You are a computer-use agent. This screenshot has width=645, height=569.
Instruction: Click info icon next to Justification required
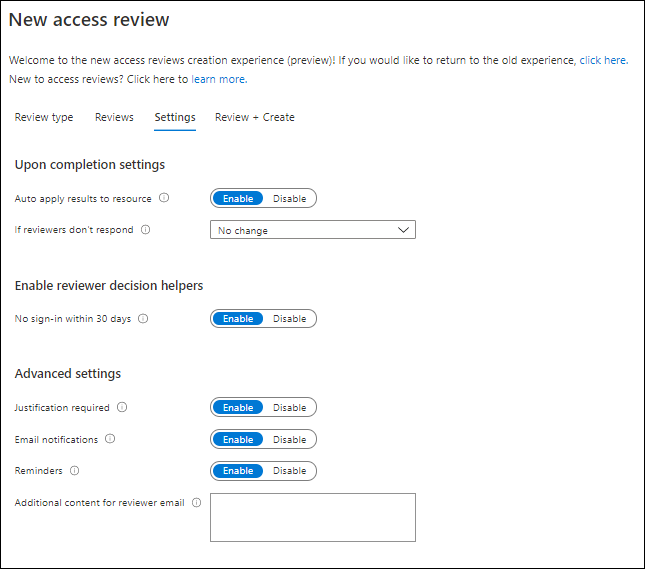coord(122,408)
